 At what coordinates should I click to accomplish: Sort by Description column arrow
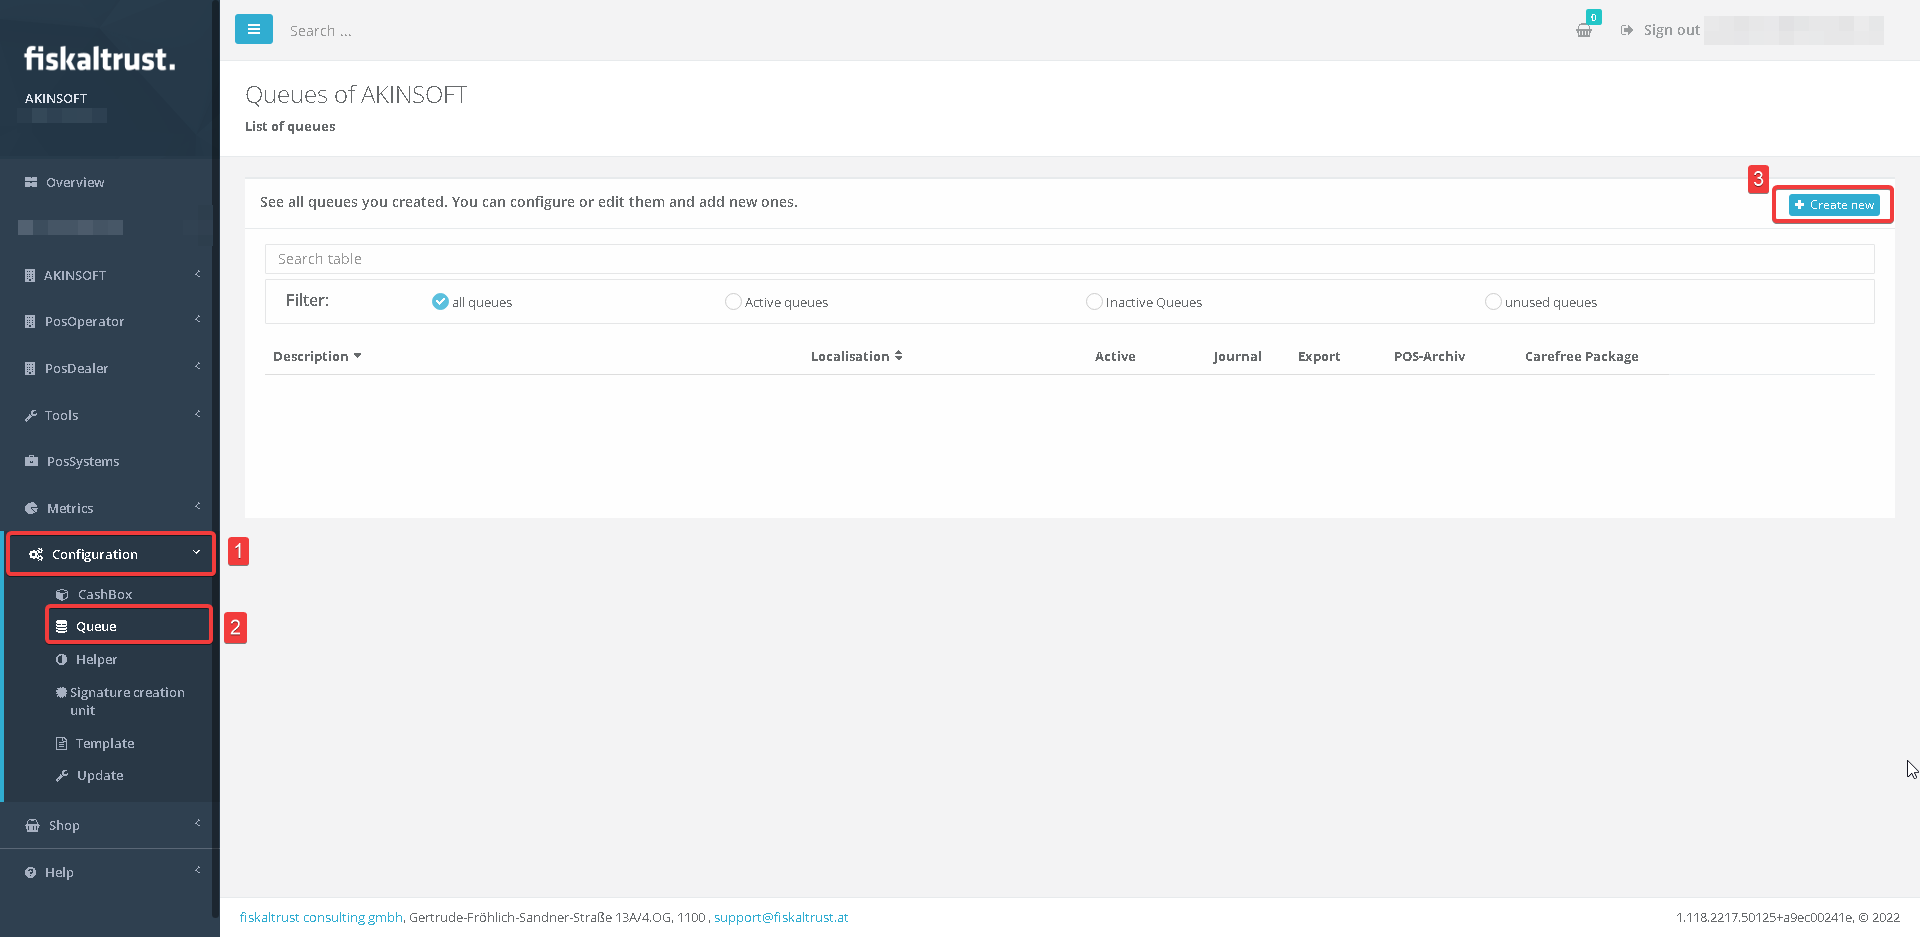pyautogui.click(x=358, y=356)
